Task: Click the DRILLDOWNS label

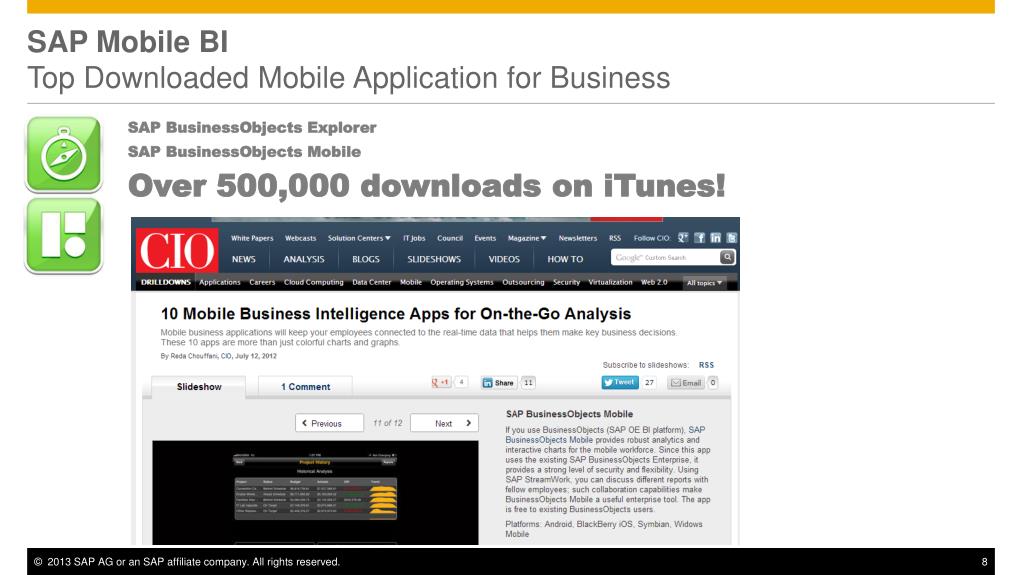Action: (x=166, y=283)
